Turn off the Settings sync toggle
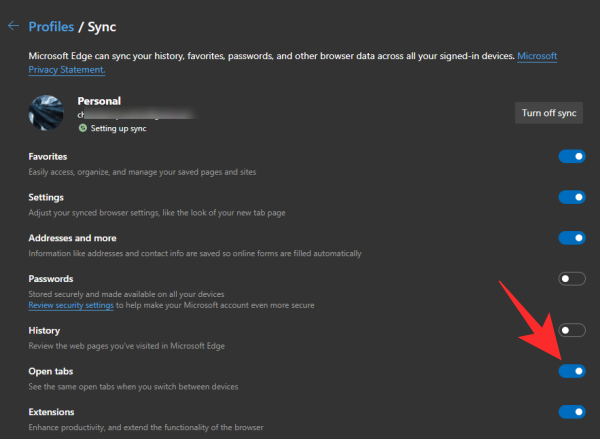 pos(572,197)
